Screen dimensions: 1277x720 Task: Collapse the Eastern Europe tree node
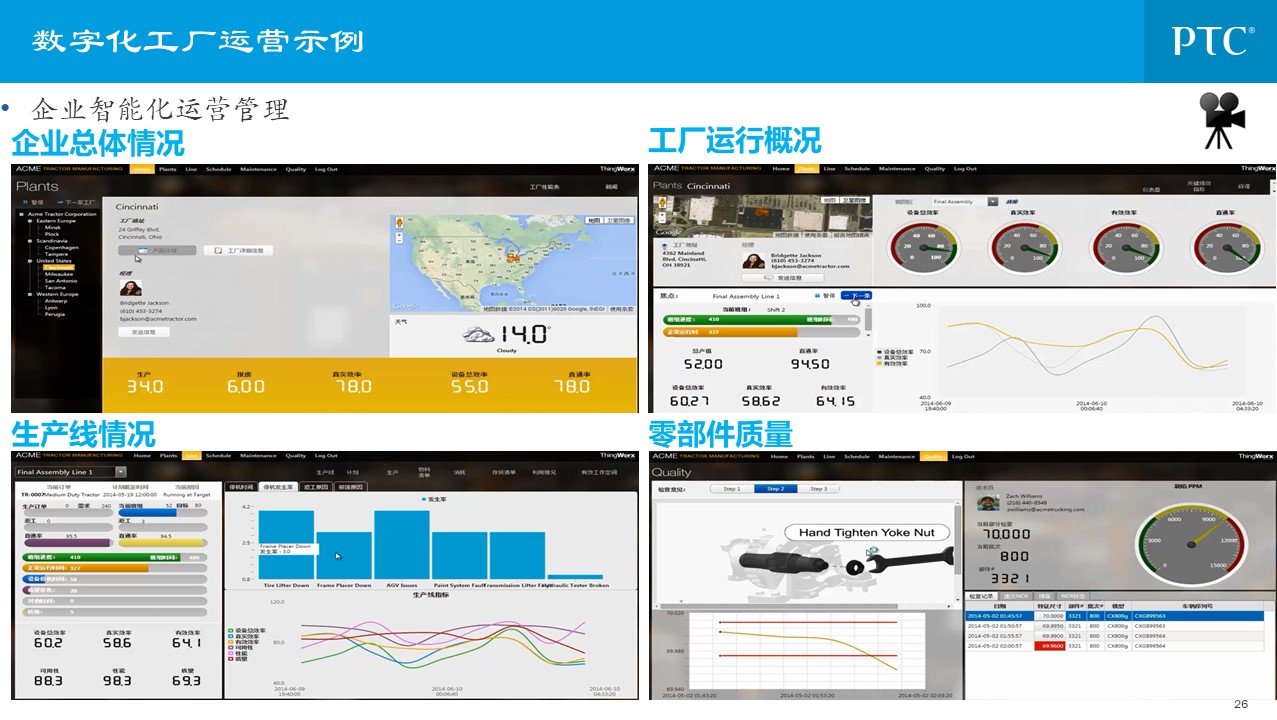tap(30, 221)
